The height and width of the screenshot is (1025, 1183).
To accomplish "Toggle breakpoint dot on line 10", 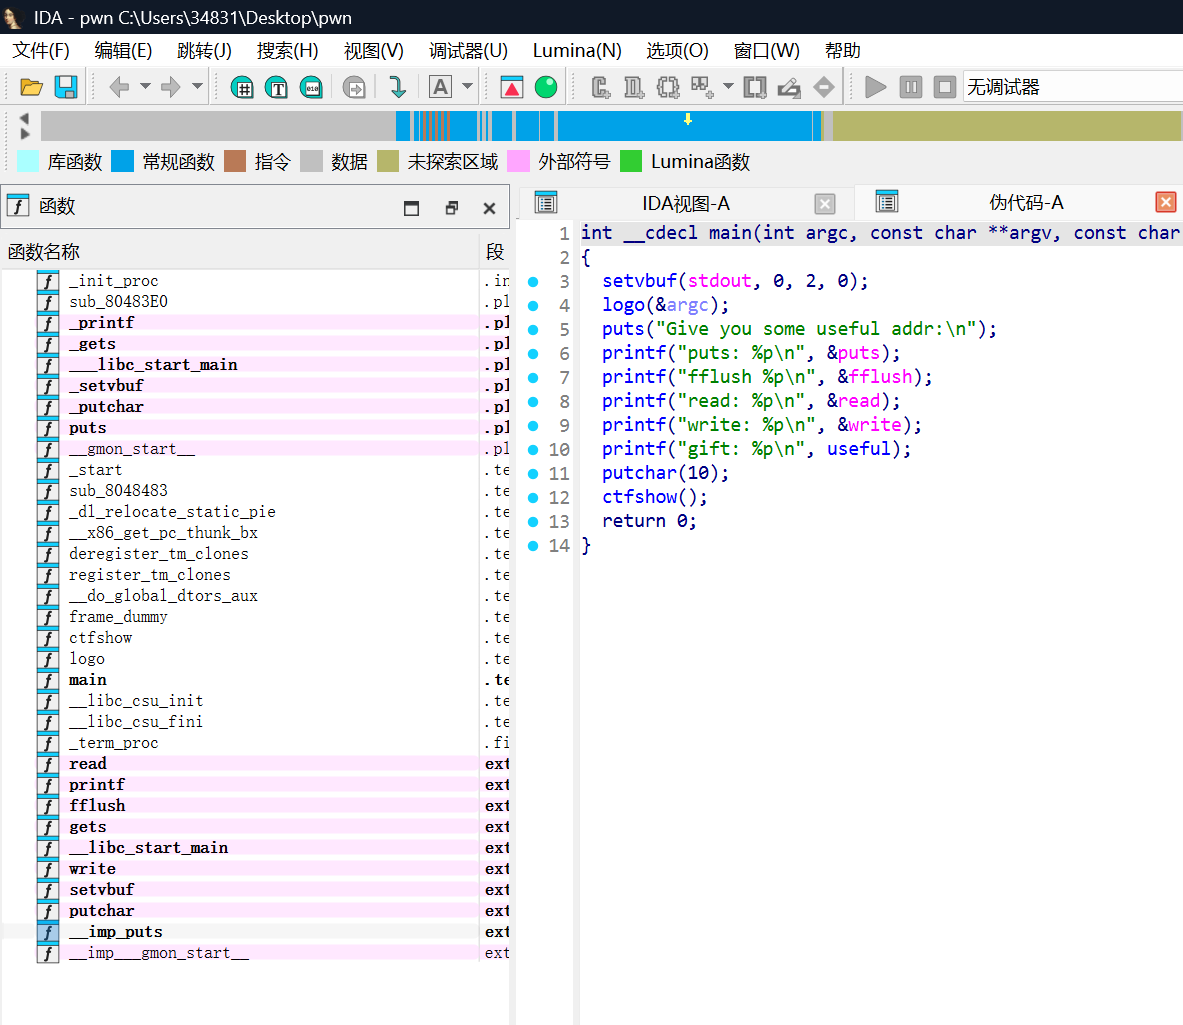I will click(x=533, y=450).
